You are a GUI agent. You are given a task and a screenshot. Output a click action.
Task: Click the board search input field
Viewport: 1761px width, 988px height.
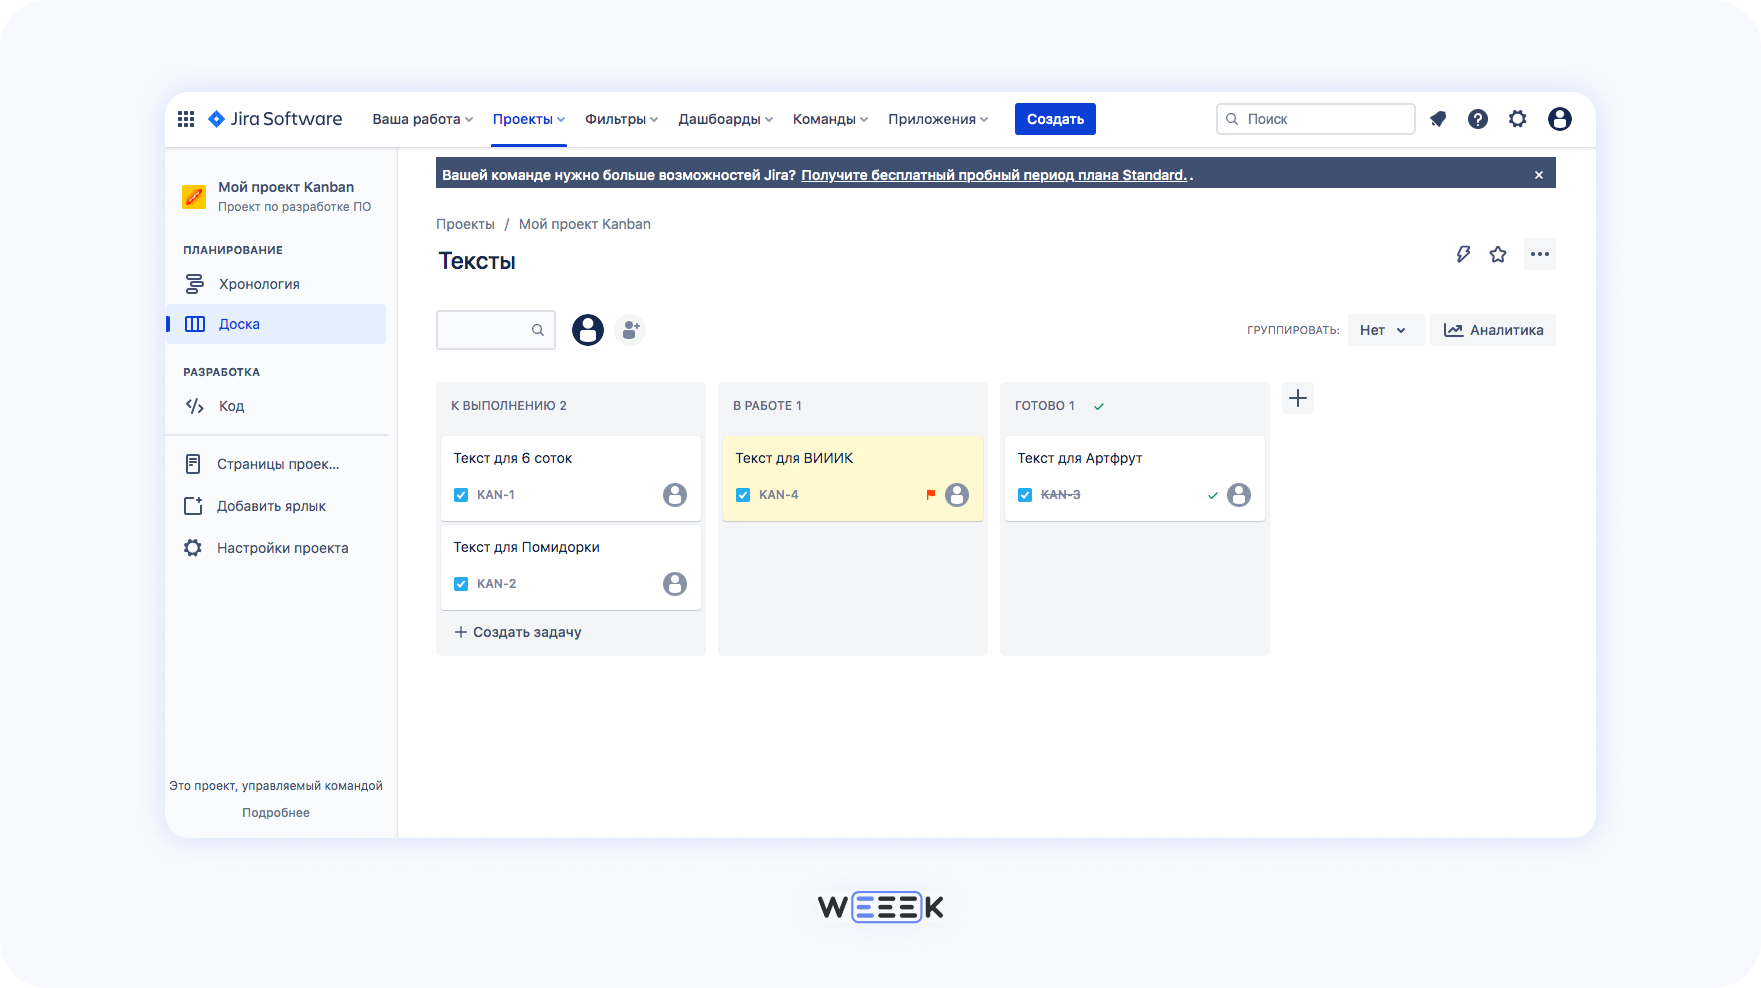point(490,329)
